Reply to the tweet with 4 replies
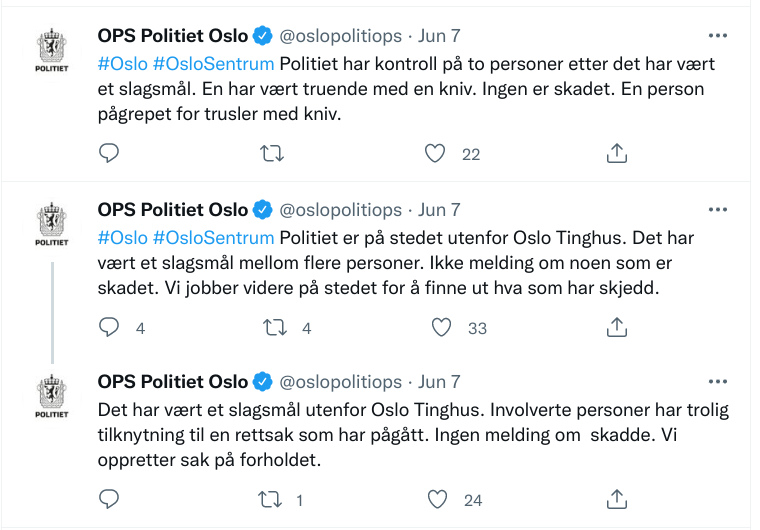This screenshot has width=760, height=530. [x=110, y=327]
